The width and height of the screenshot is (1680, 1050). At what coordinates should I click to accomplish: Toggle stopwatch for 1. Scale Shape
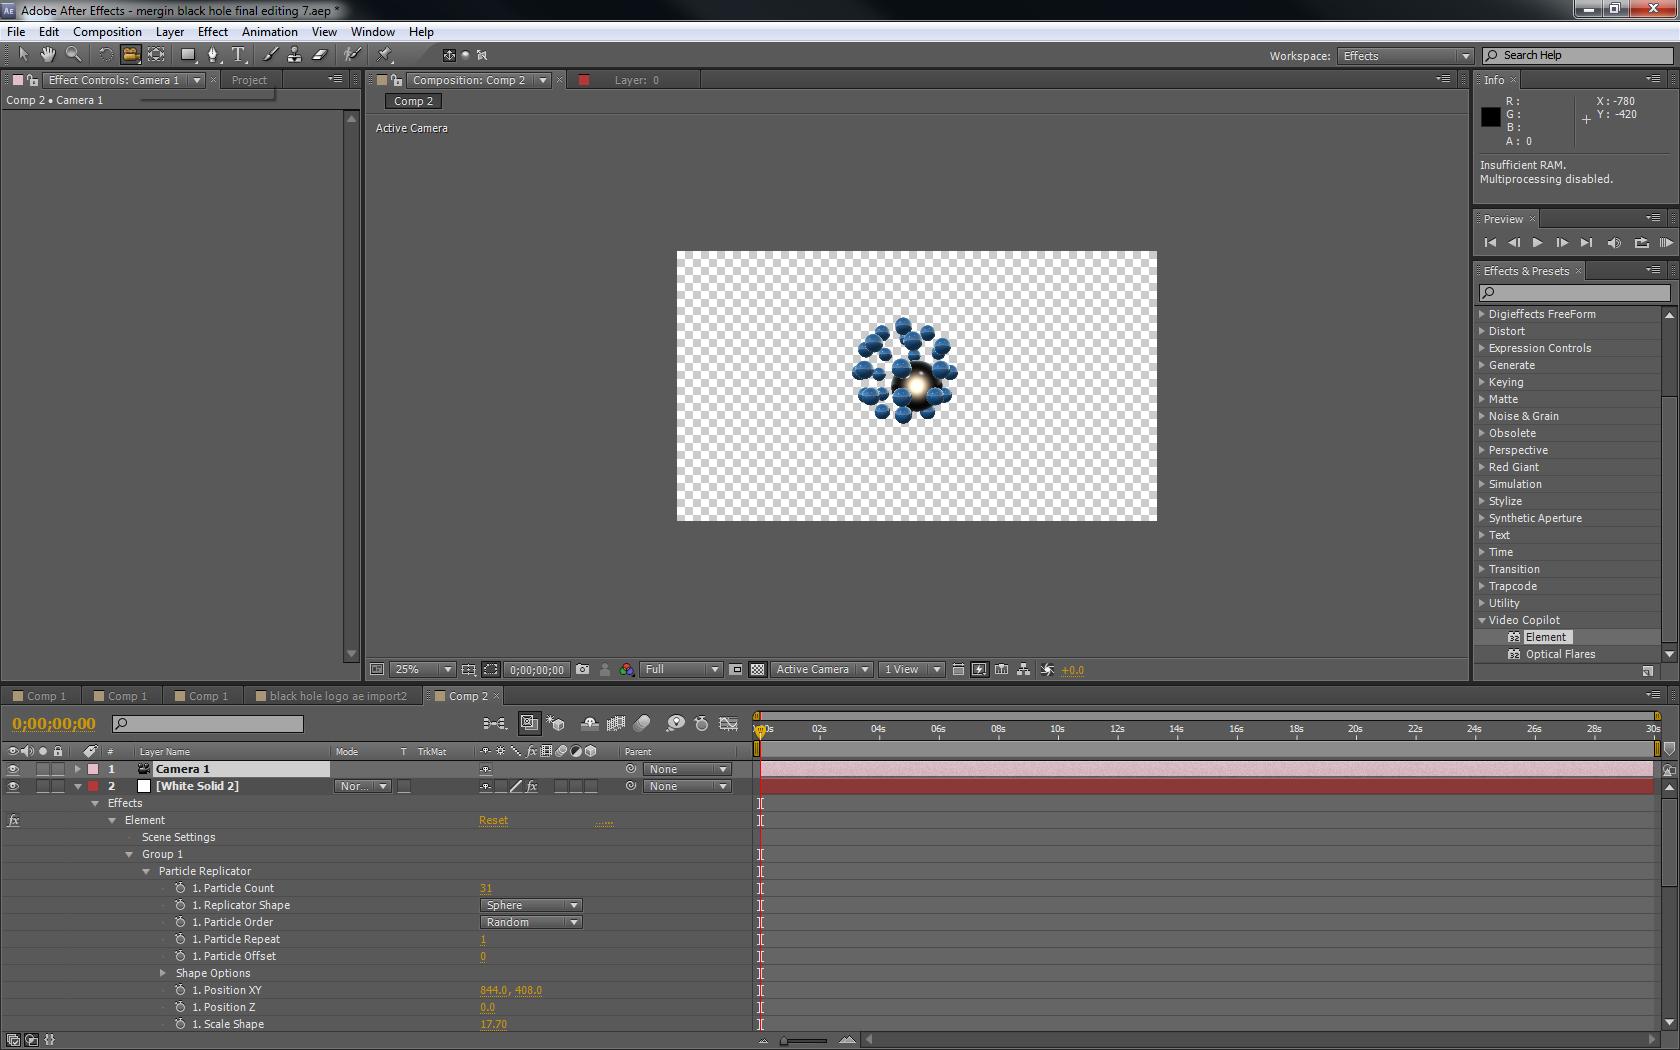pyautogui.click(x=180, y=1025)
